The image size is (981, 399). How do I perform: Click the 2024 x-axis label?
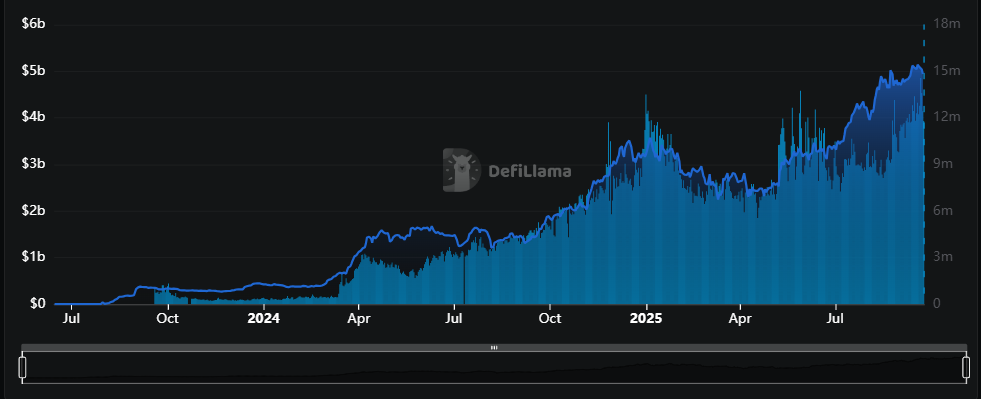tap(263, 318)
